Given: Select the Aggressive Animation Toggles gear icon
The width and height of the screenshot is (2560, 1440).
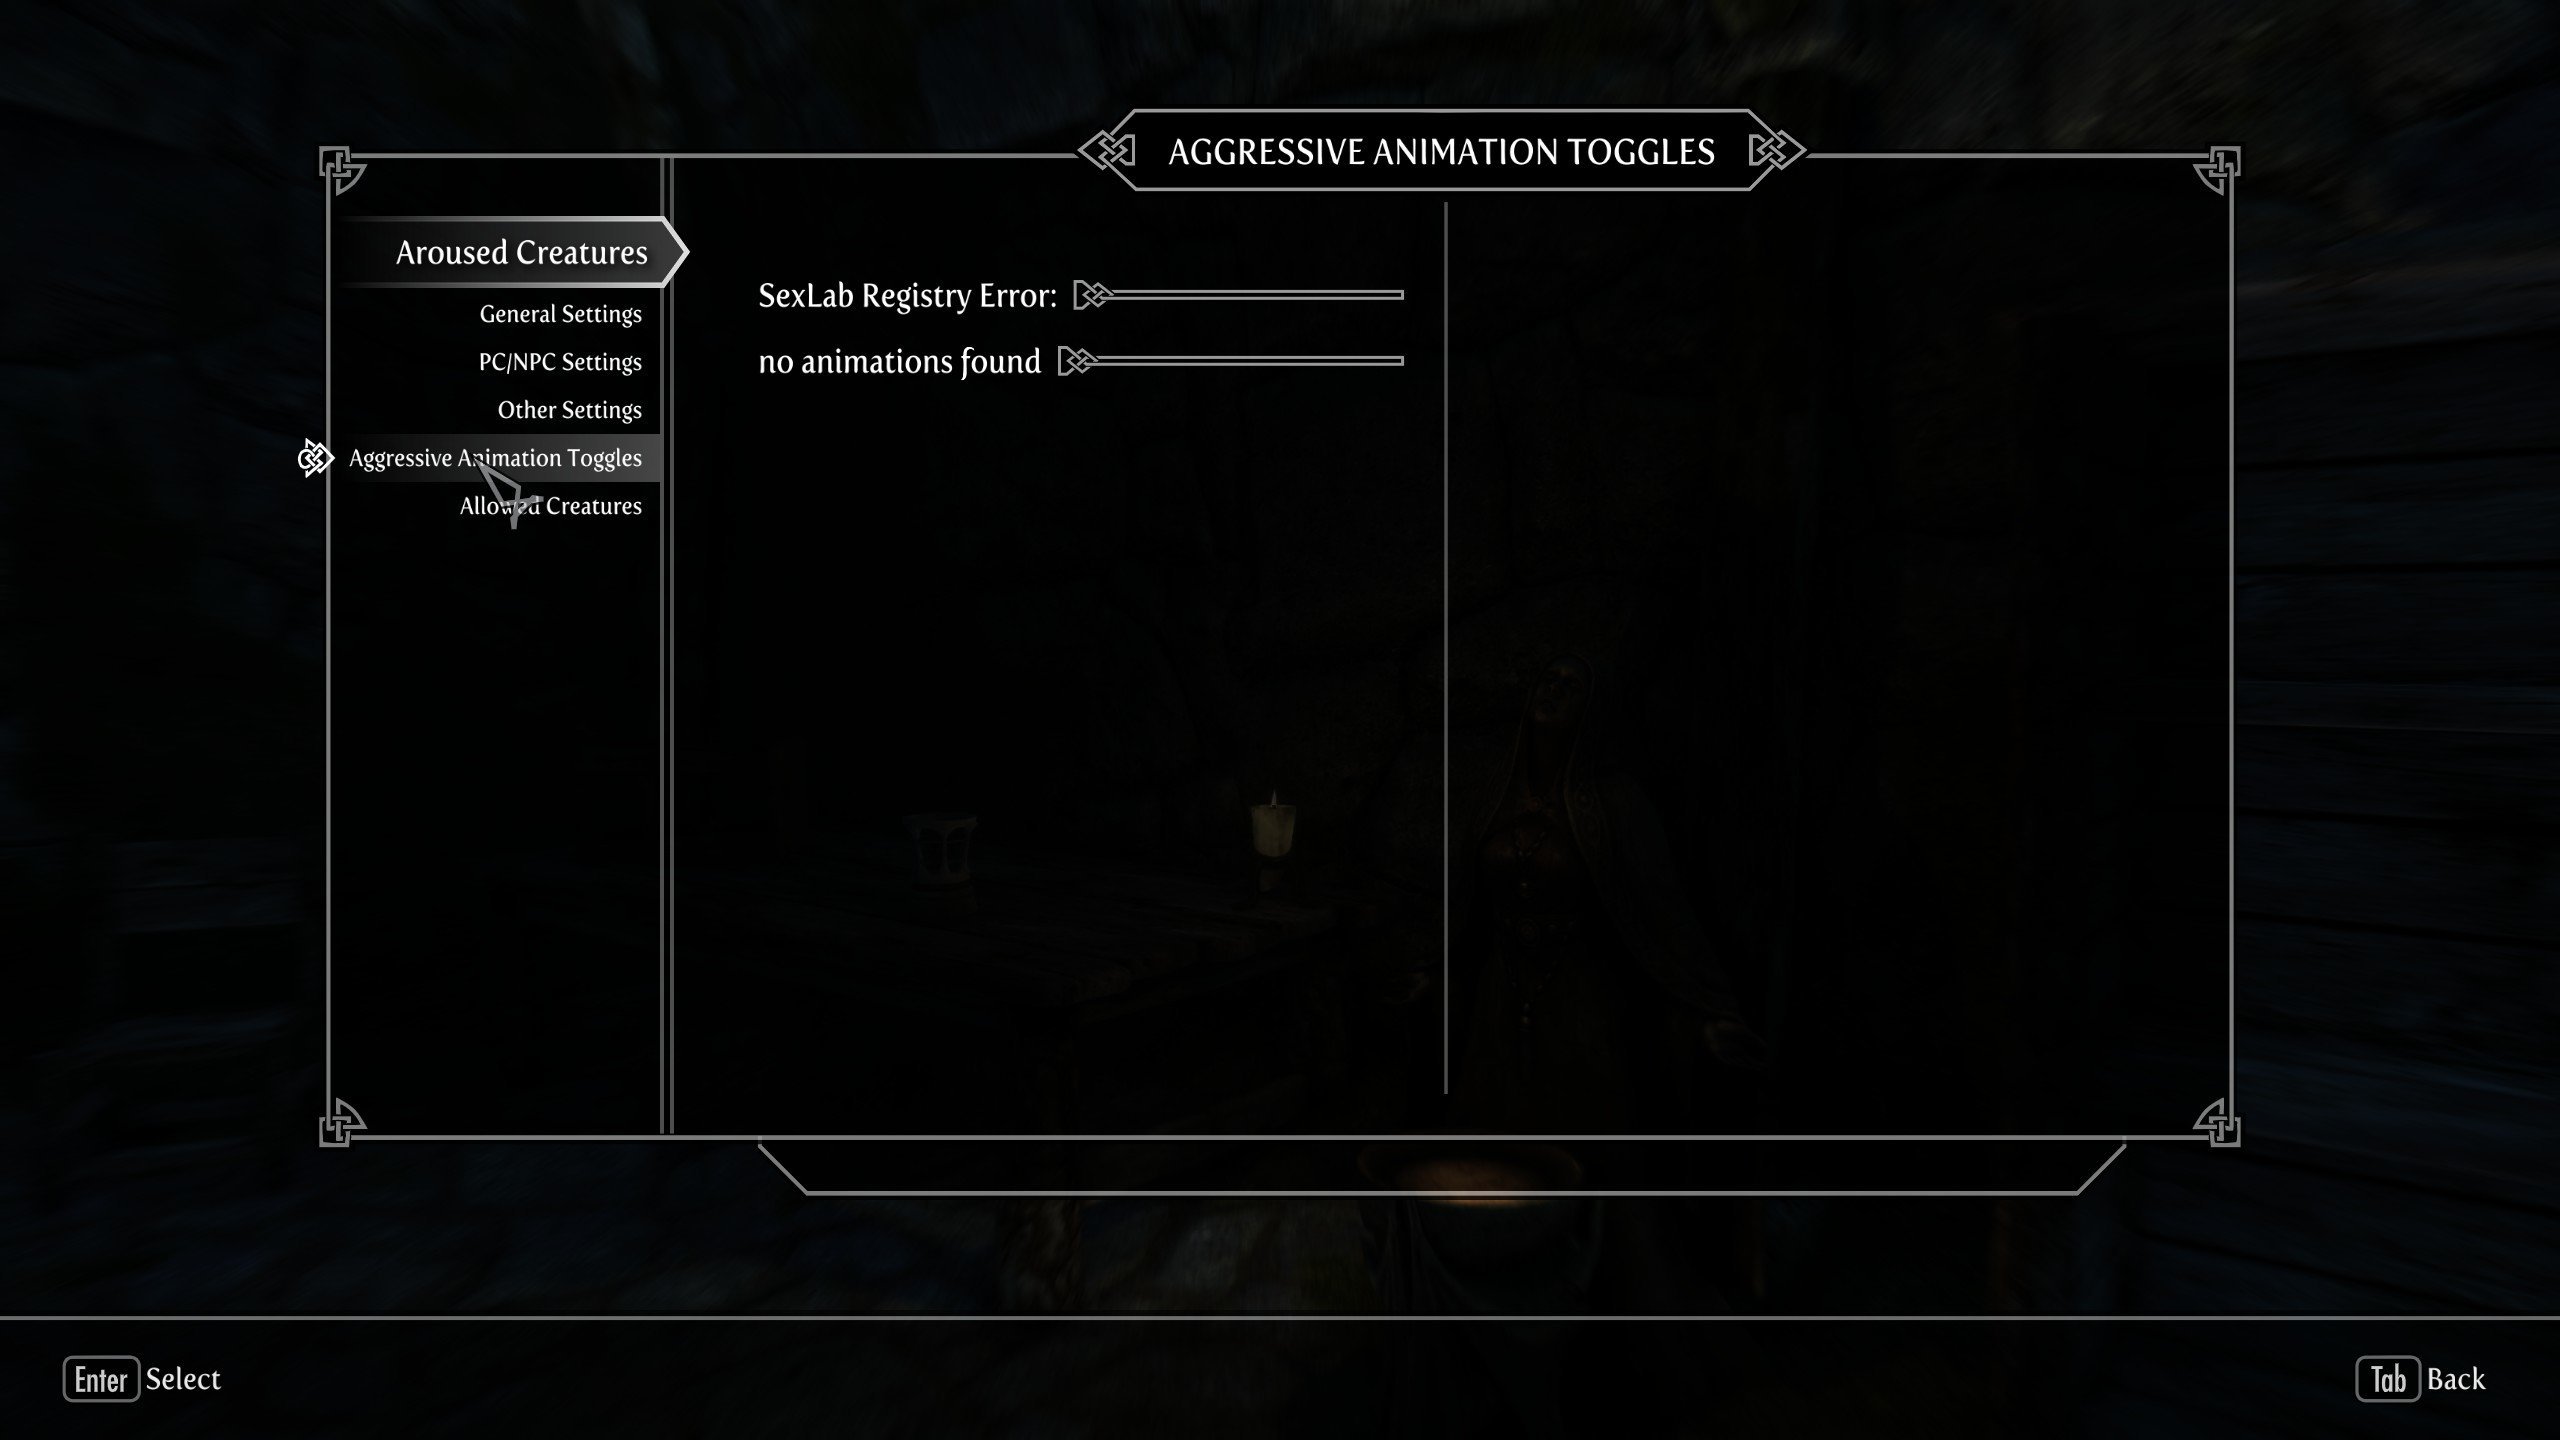Looking at the screenshot, I should click(316, 457).
